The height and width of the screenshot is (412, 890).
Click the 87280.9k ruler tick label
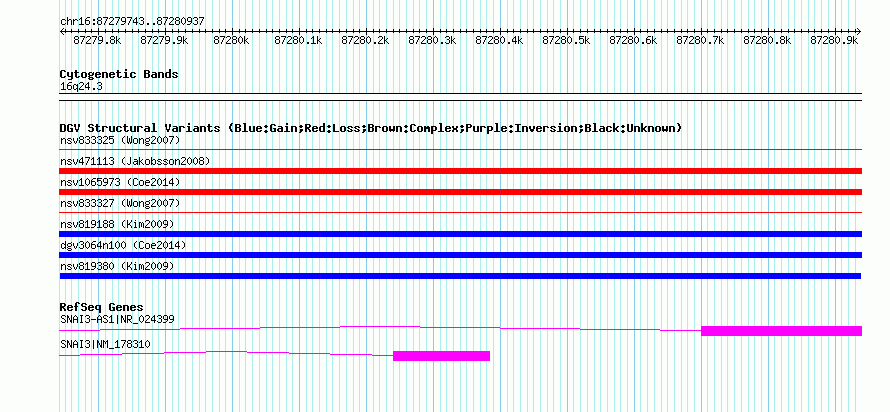pyautogui.click(x=834, y=40)
